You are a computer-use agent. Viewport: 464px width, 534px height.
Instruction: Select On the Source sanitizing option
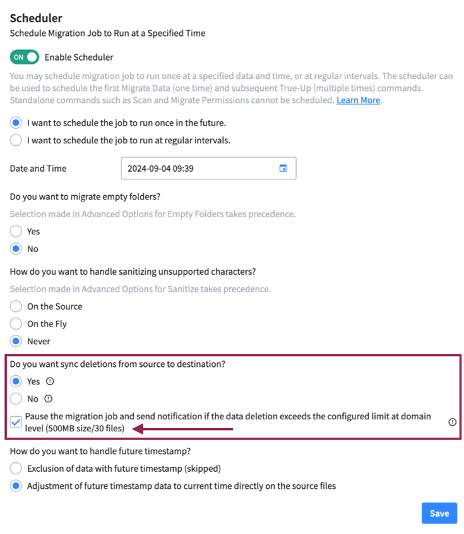(16, 306)
